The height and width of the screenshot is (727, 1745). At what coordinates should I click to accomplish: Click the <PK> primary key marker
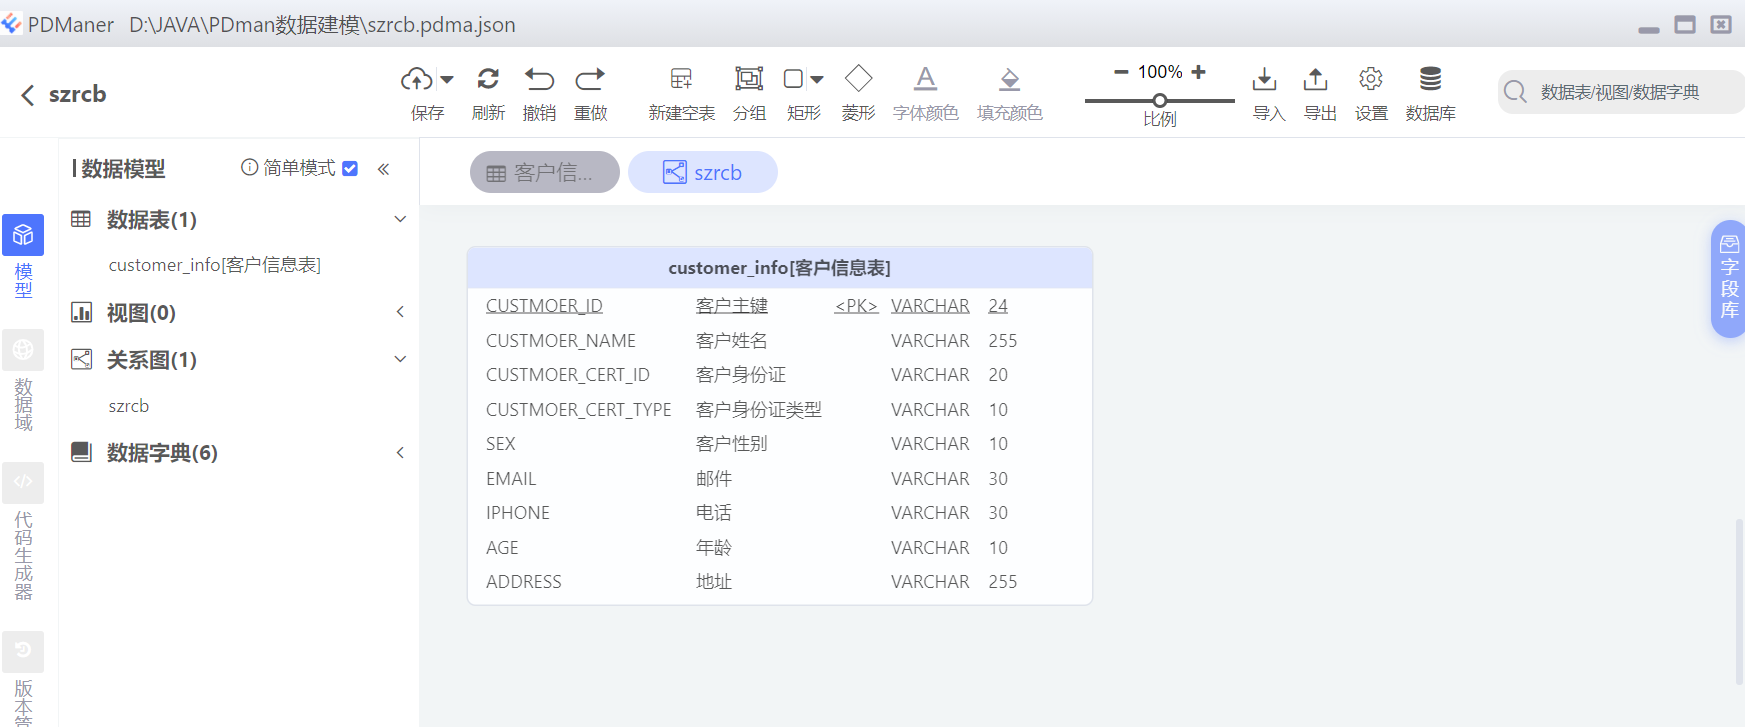point(856,306)
